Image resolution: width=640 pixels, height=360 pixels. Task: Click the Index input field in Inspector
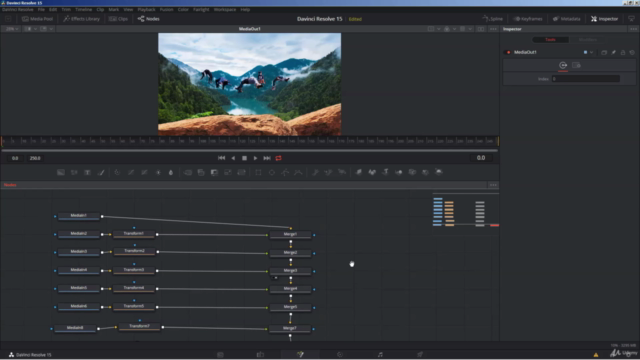586,79
